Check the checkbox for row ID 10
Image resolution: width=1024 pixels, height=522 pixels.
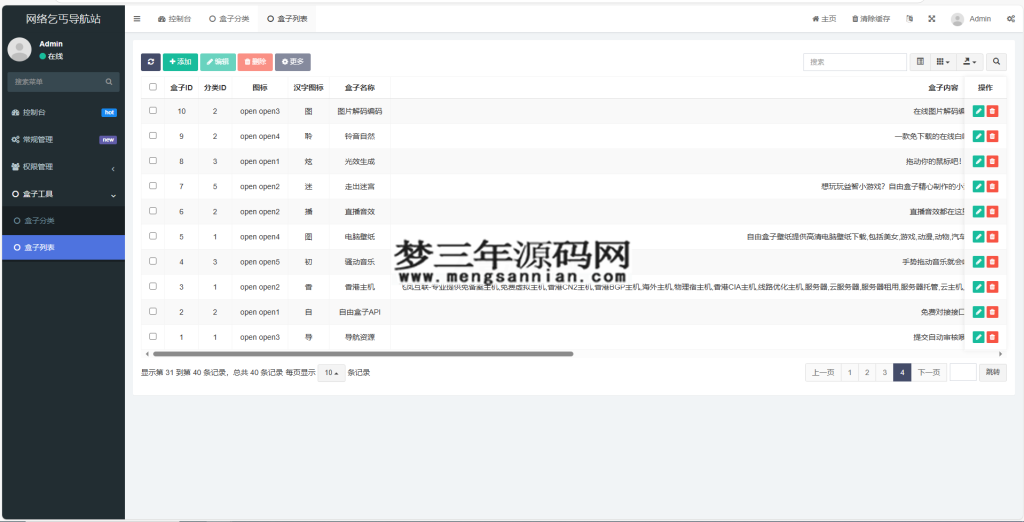(x=153, y=110)
